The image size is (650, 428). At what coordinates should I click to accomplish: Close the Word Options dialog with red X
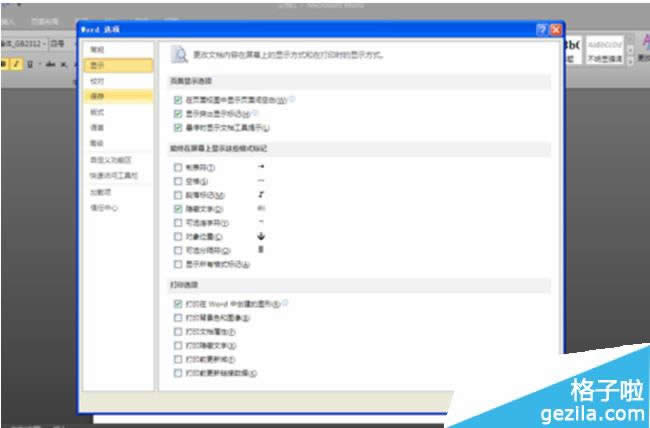[555, 29]
